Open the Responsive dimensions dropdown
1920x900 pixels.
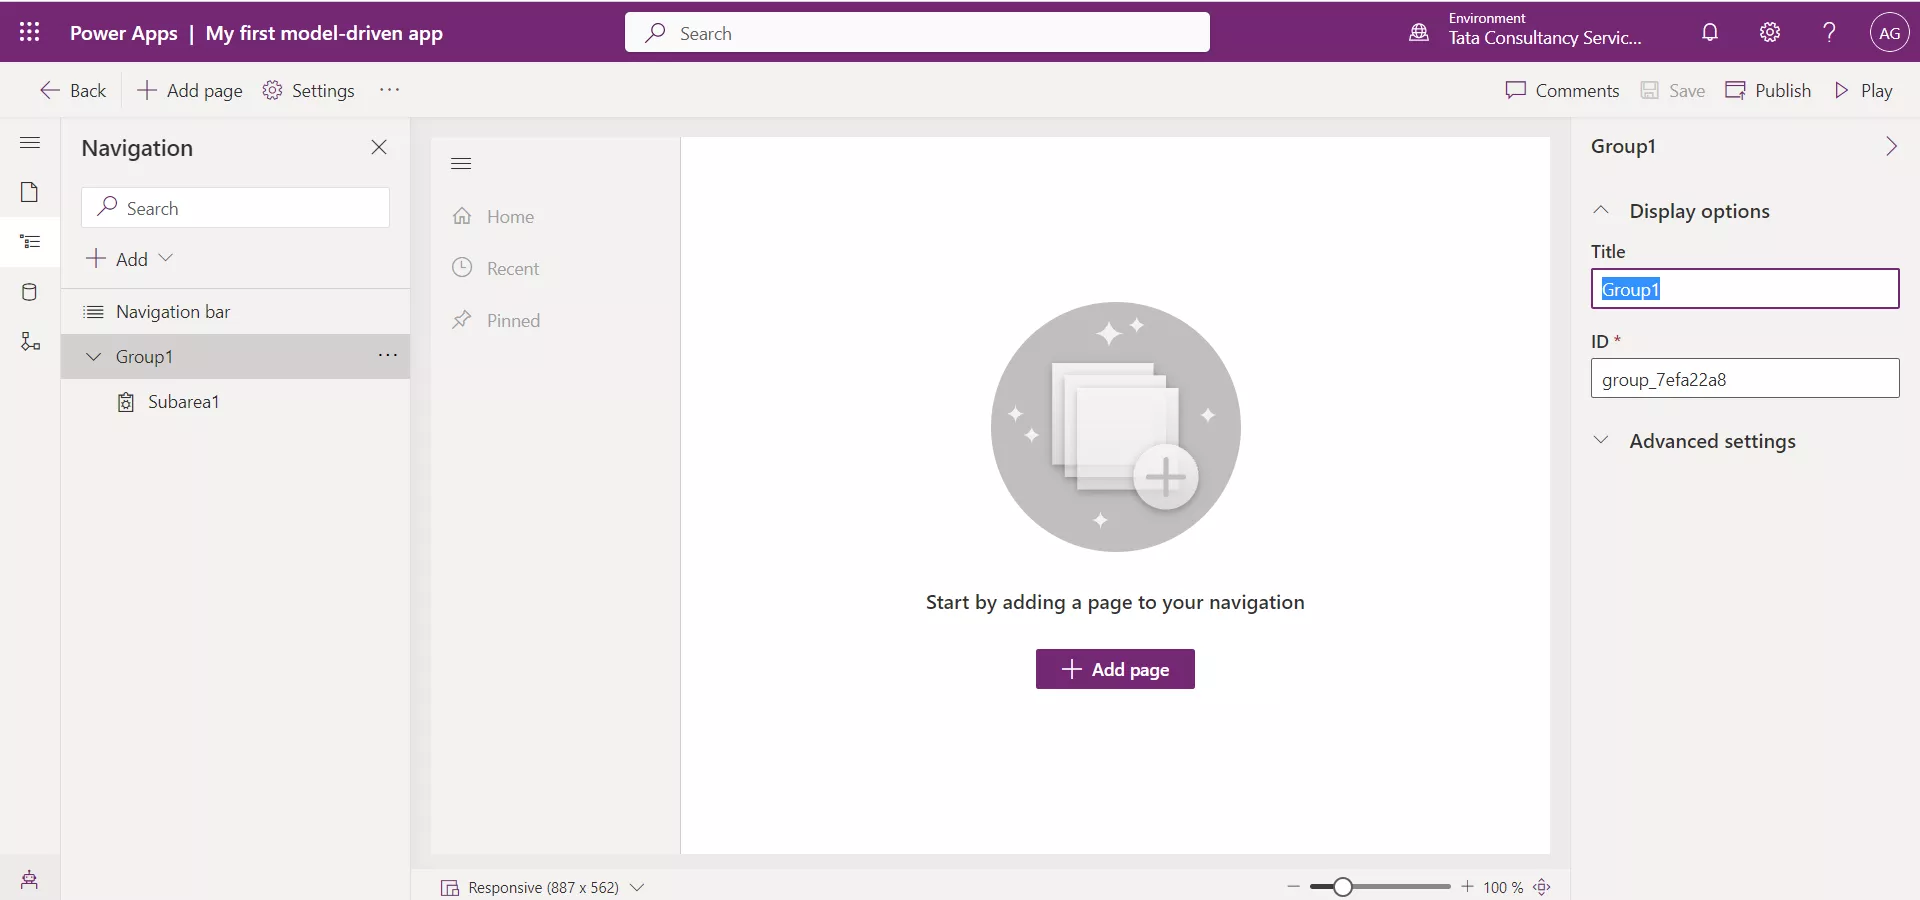(x=638, y=887)
